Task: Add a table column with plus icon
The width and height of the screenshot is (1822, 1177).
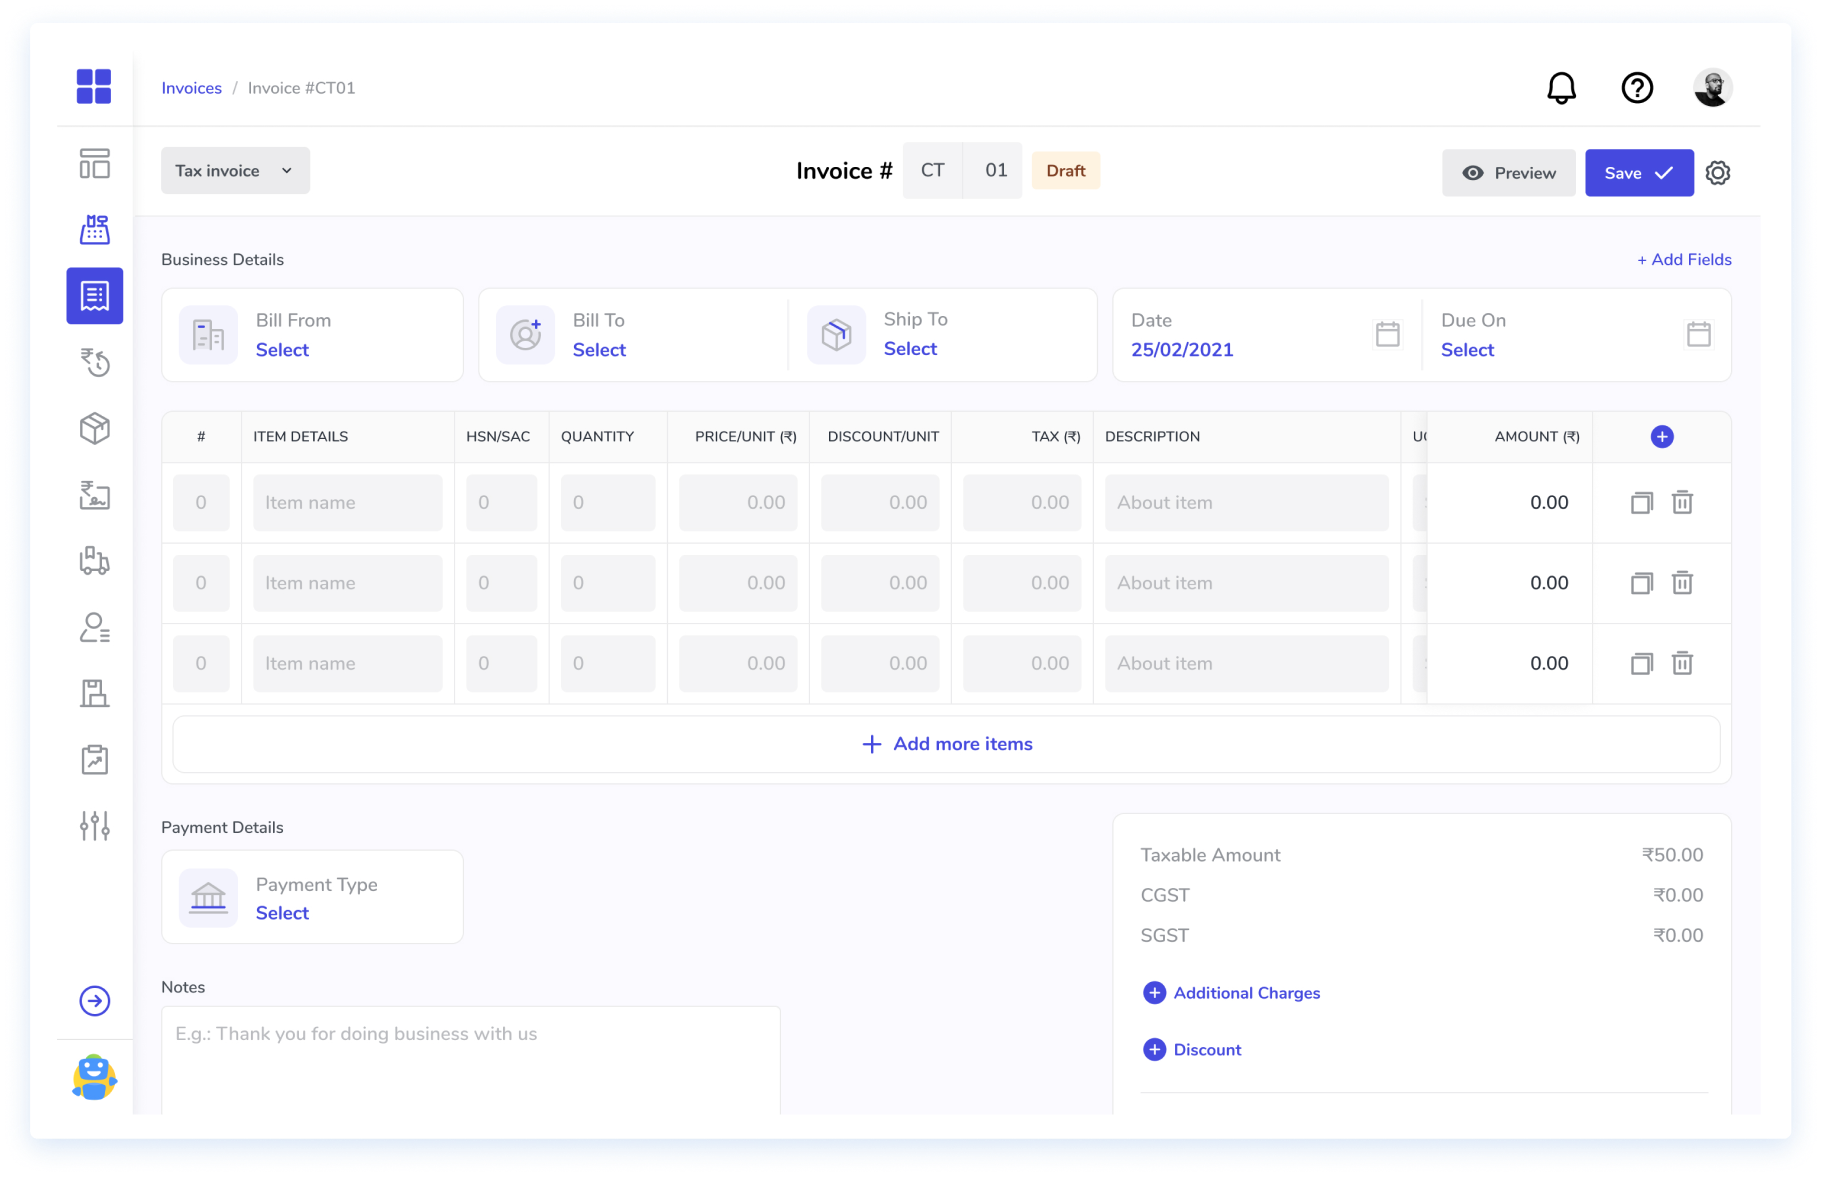Action: click(x=1661, y=437)
